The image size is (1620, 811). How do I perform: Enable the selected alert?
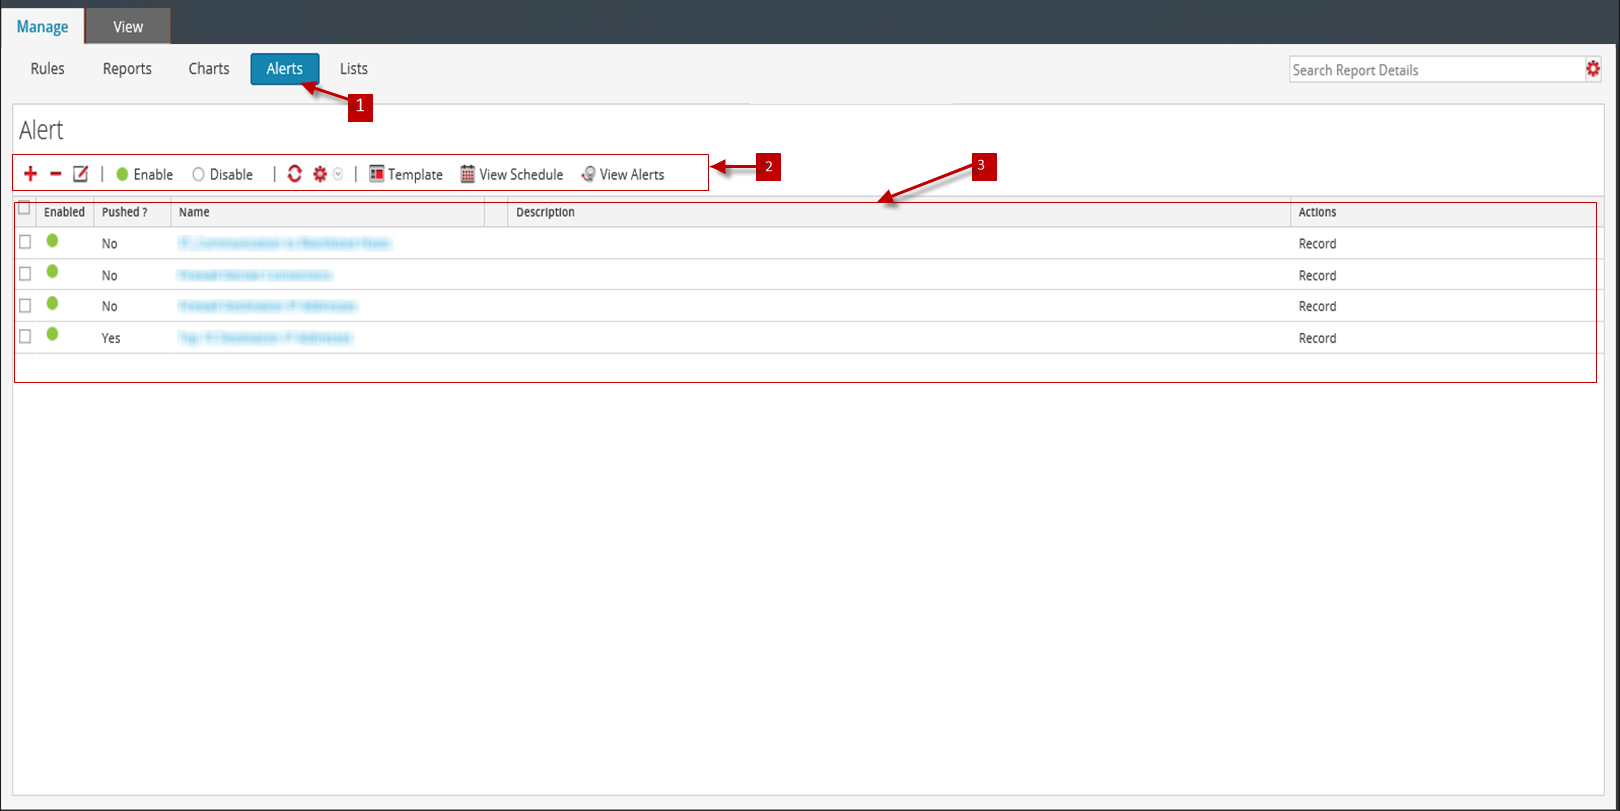click(145, 174)
